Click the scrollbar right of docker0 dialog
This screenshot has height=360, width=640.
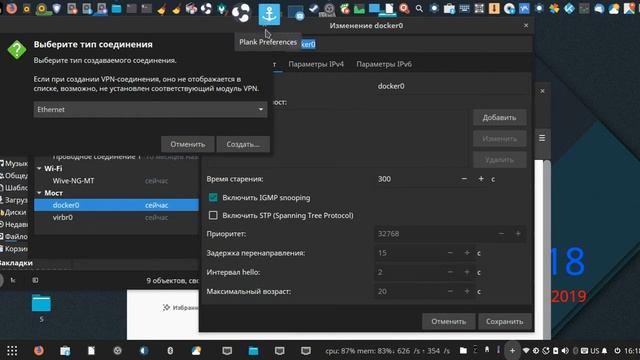(547, 249)
